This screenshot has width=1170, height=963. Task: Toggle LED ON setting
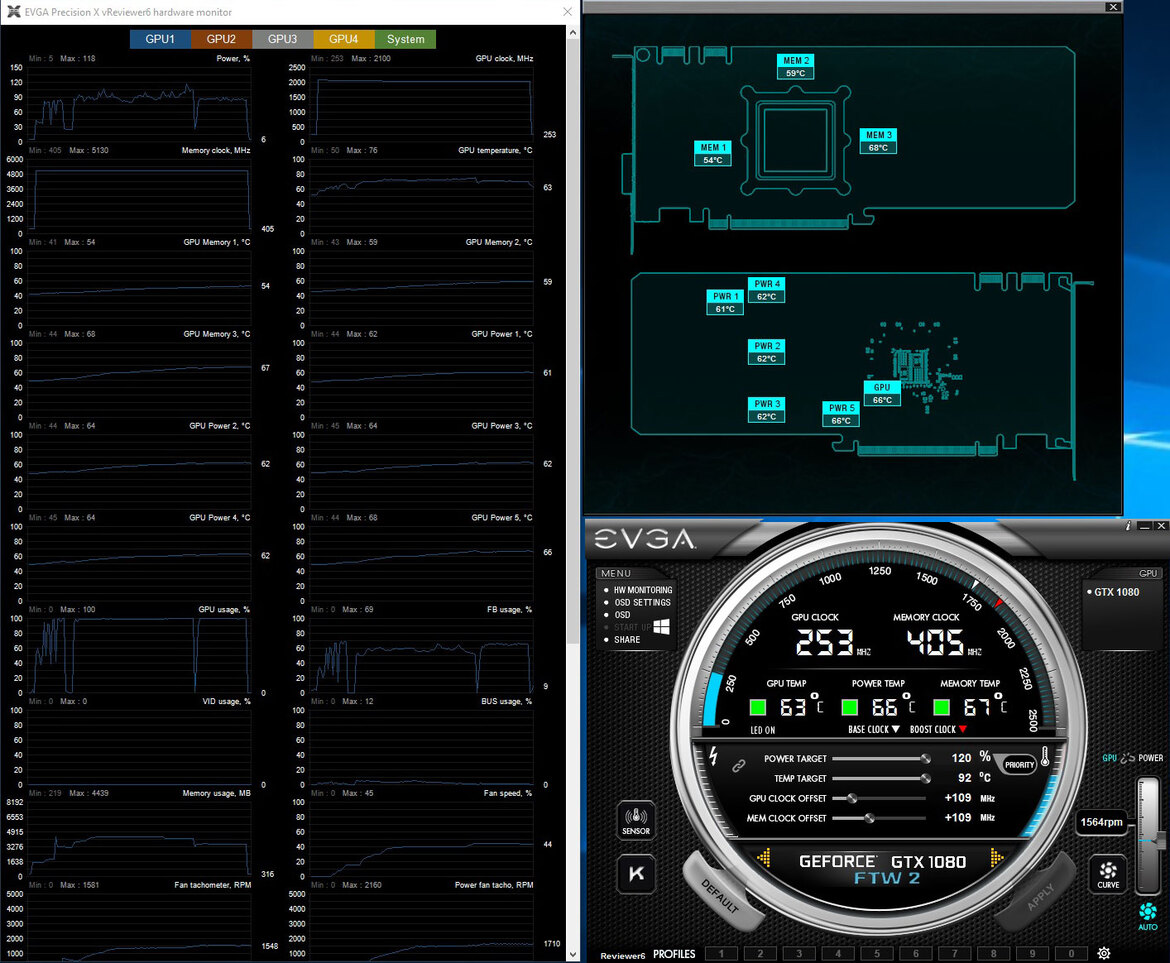(763, 730)
